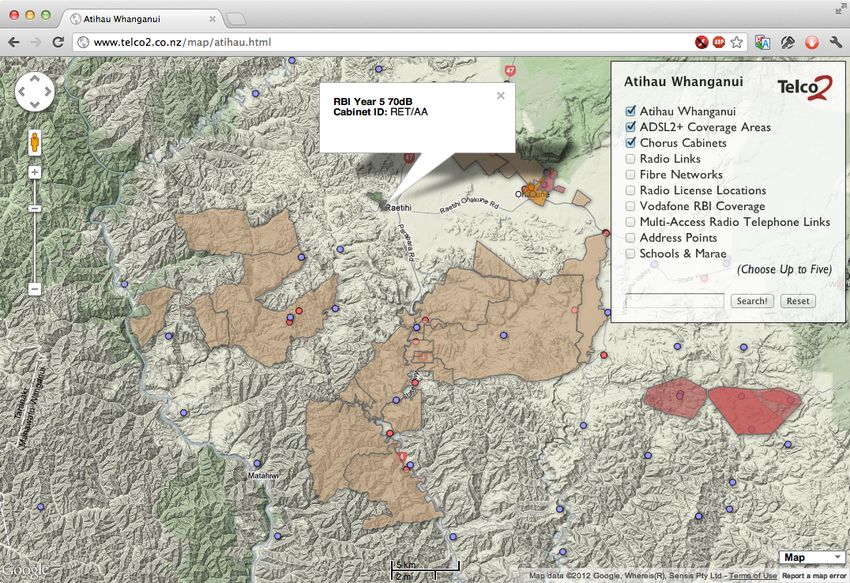Click the fullscreen arrows at window corner

point(841,8)
